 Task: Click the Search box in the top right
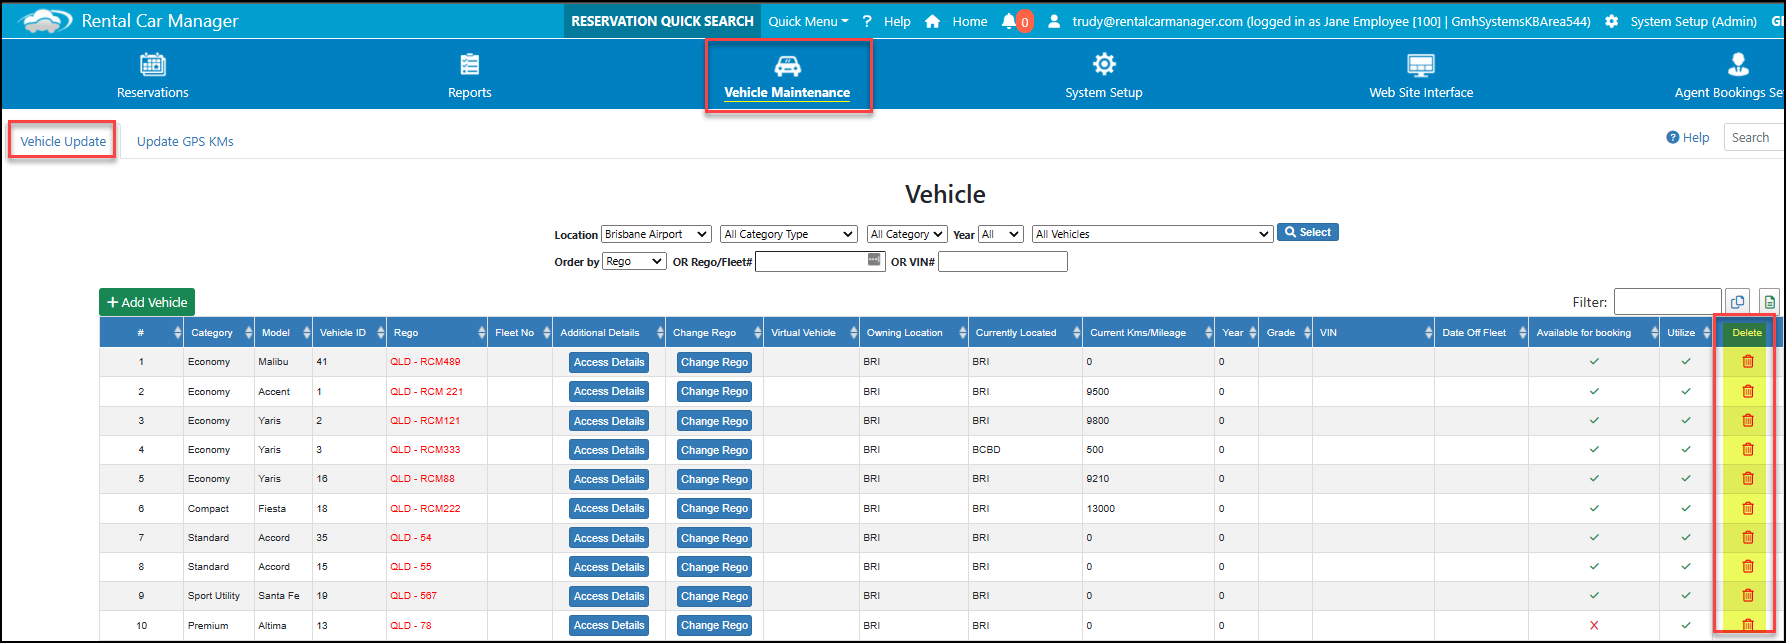1754,138
